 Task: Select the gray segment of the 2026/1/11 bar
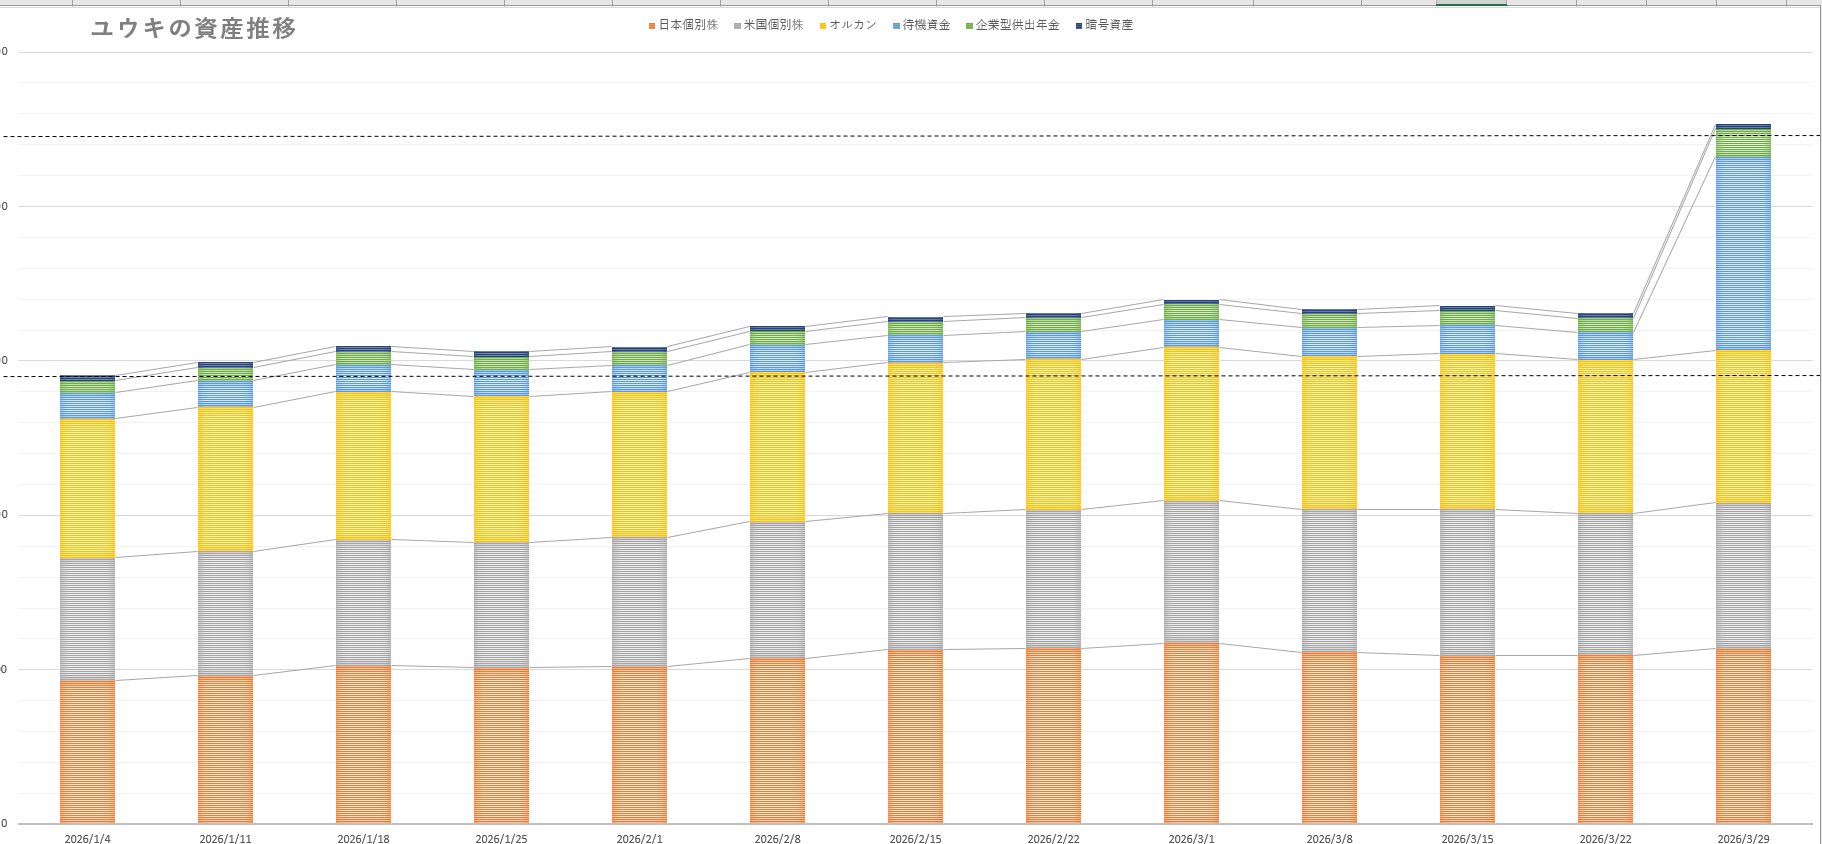click(x=225, y=613)
